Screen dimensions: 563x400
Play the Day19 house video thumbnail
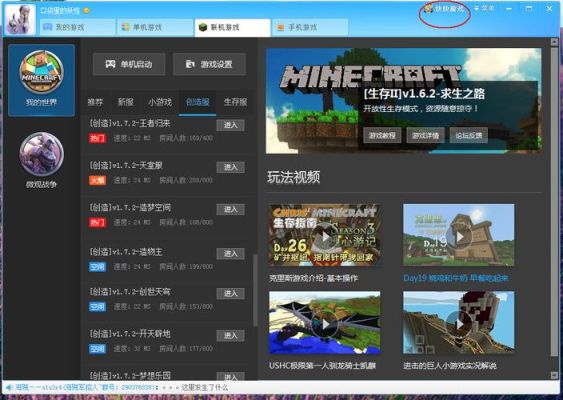click(x=459, y=235)
